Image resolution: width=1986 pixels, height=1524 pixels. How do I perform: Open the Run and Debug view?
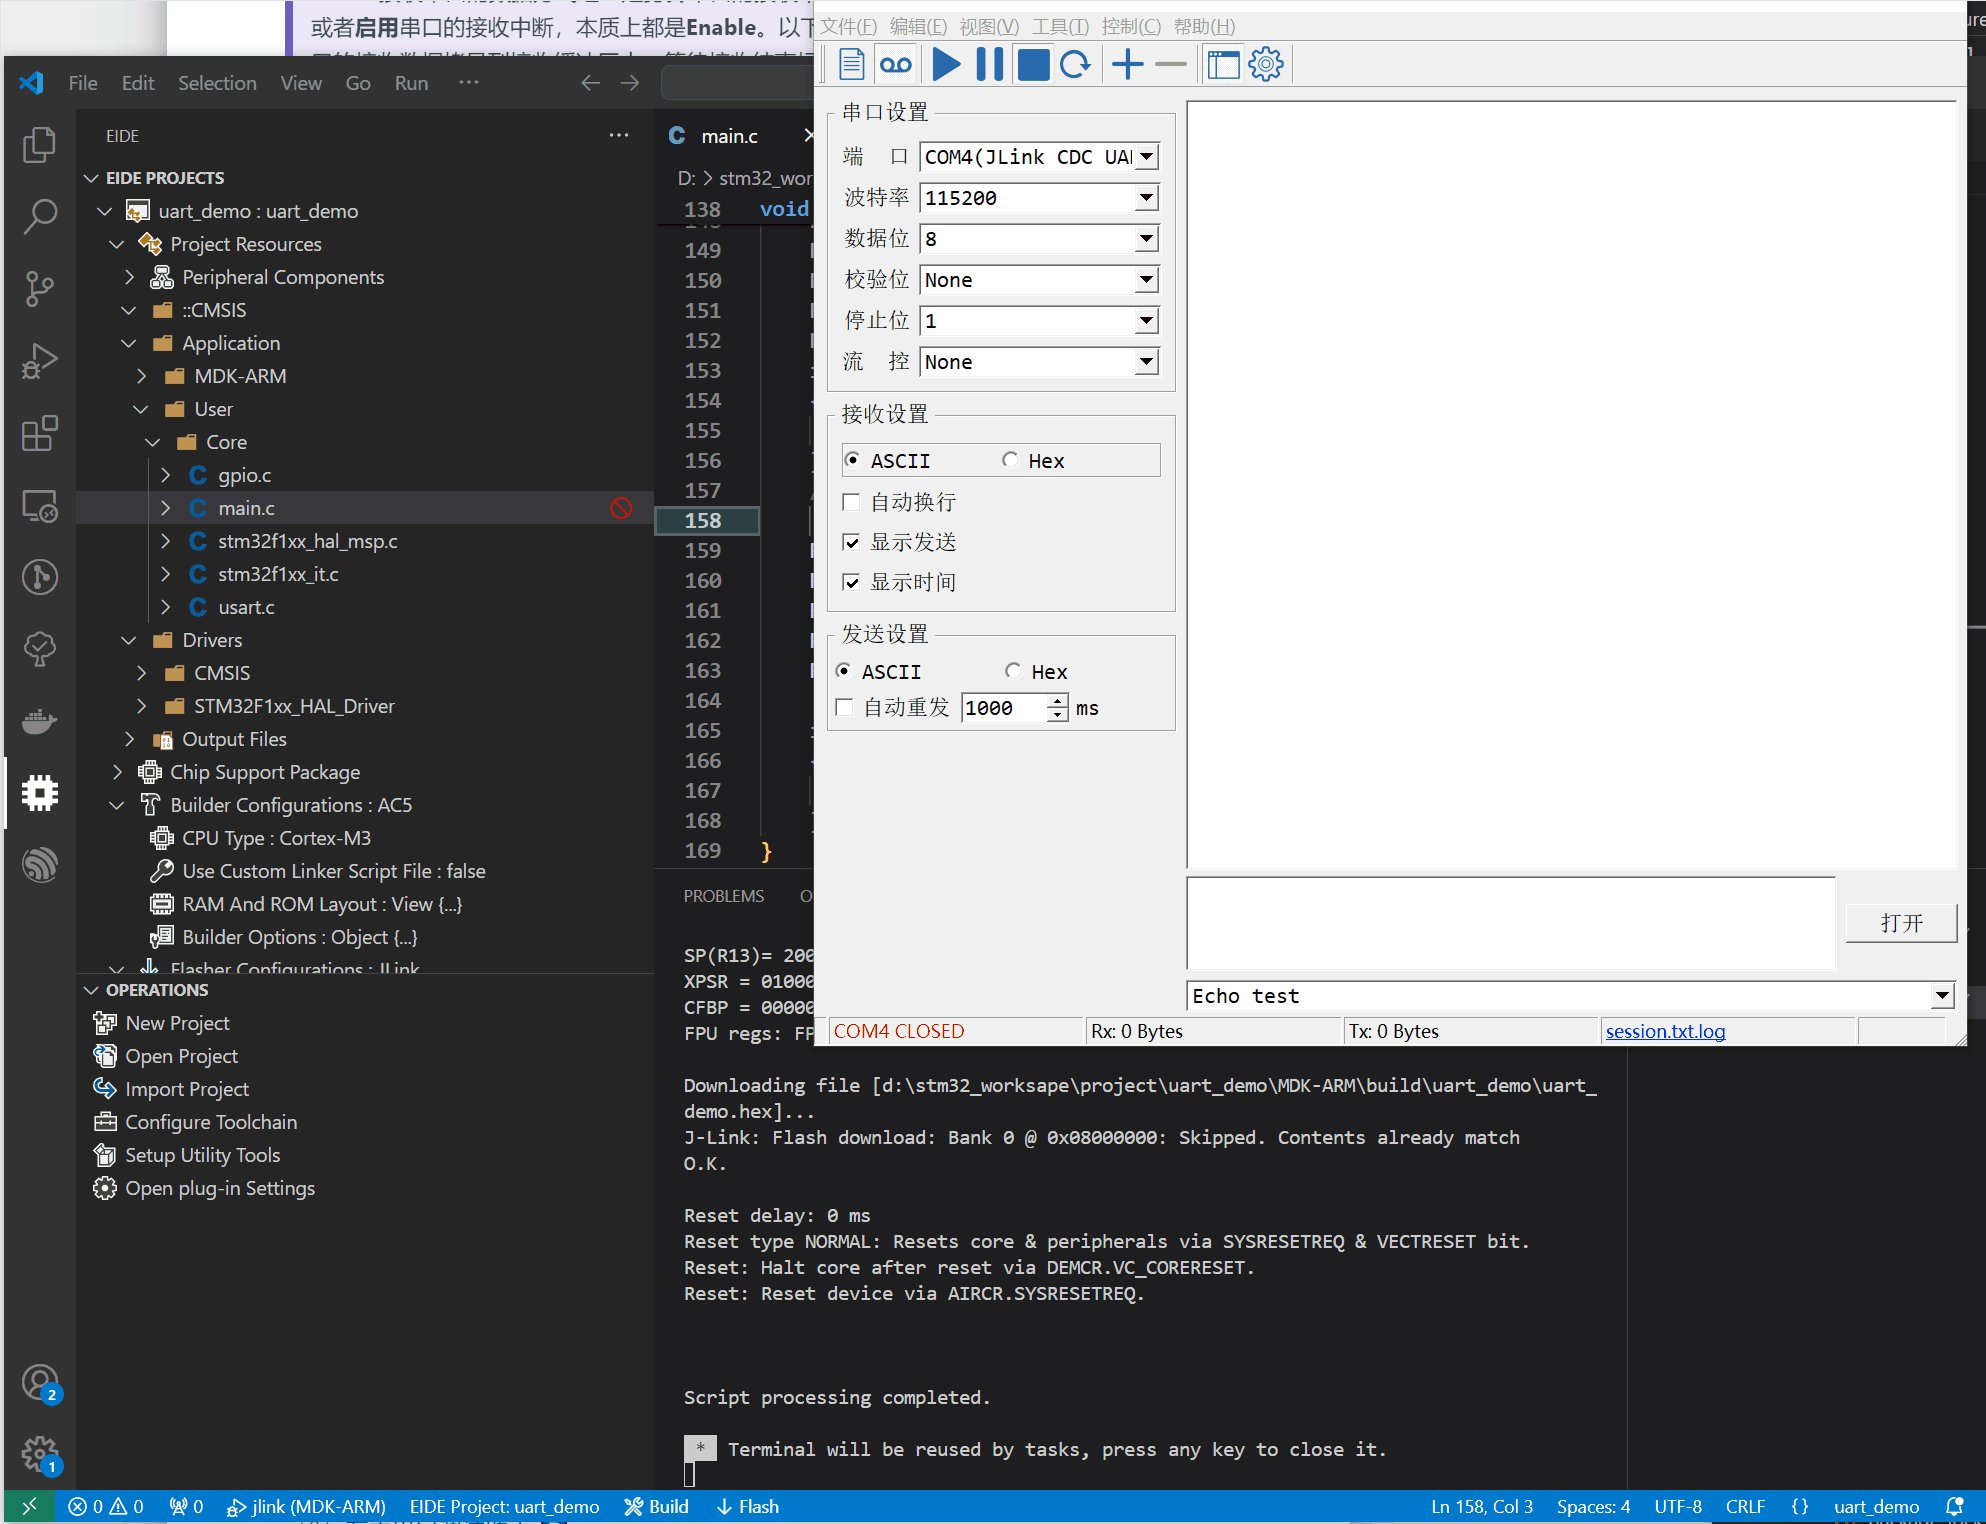[x=39, y=361]
